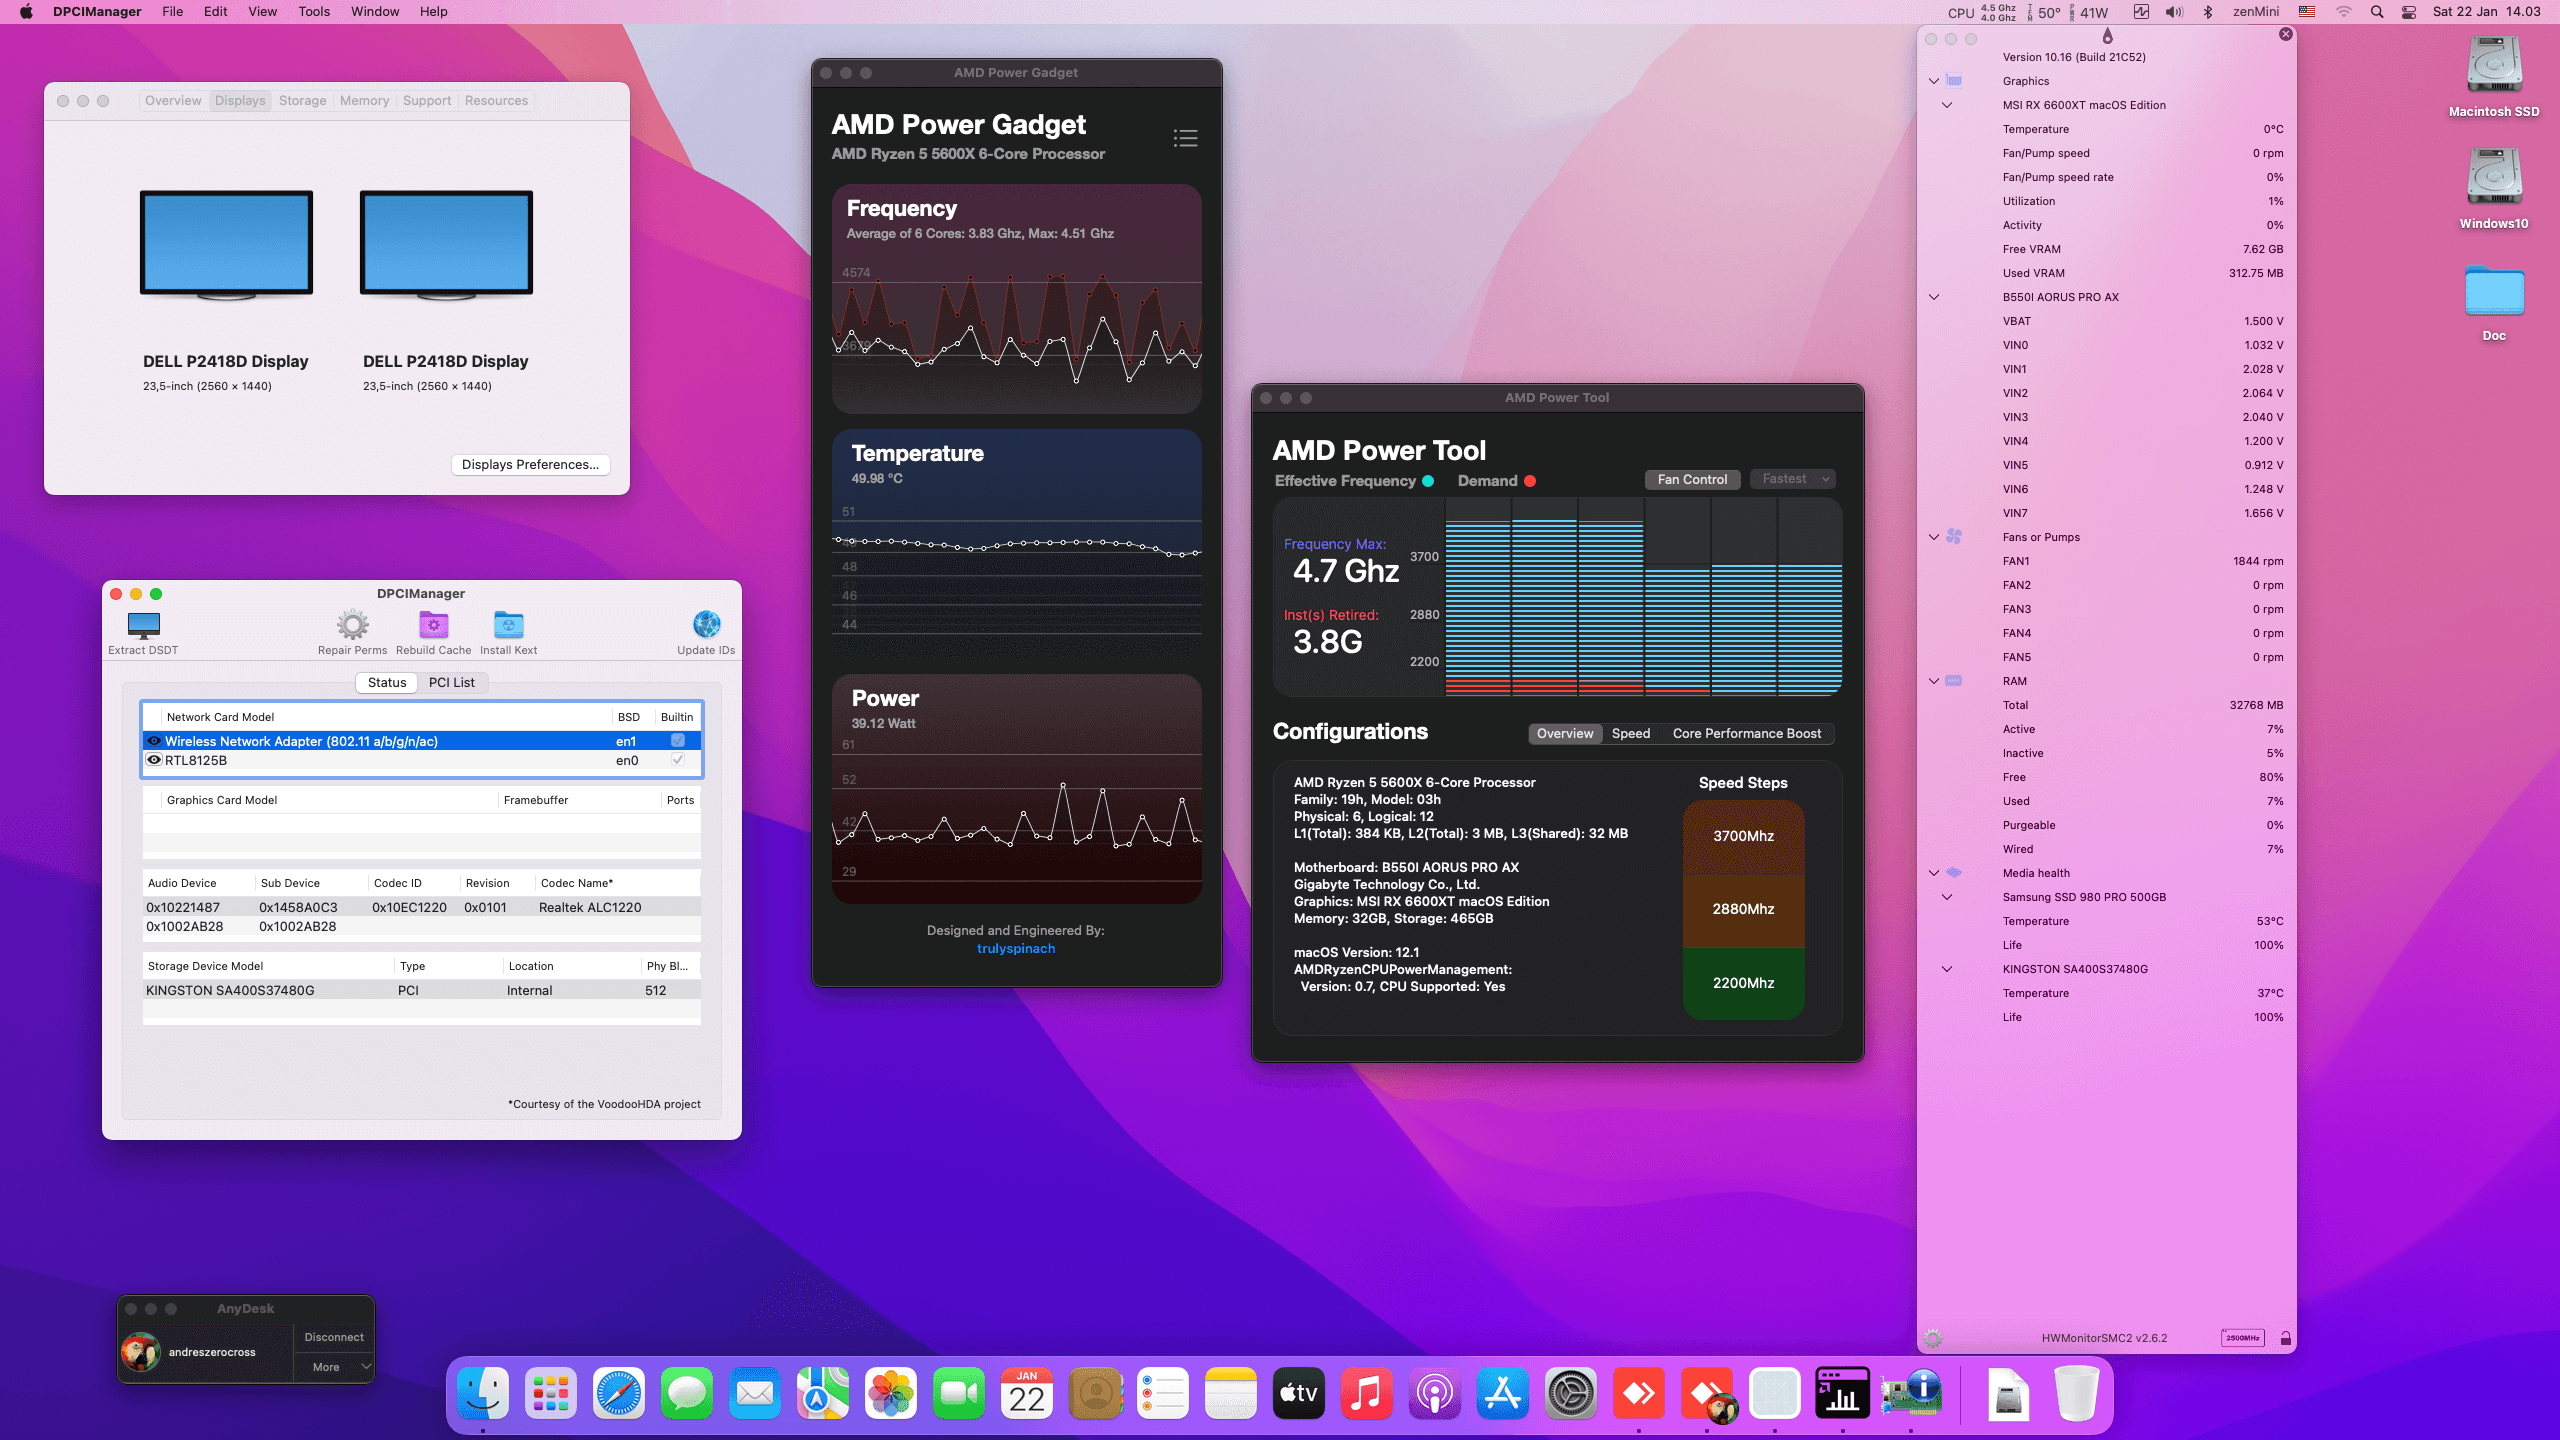Click AMD Power Gadget bar-chart icon in Dock

point(1843,1393)
